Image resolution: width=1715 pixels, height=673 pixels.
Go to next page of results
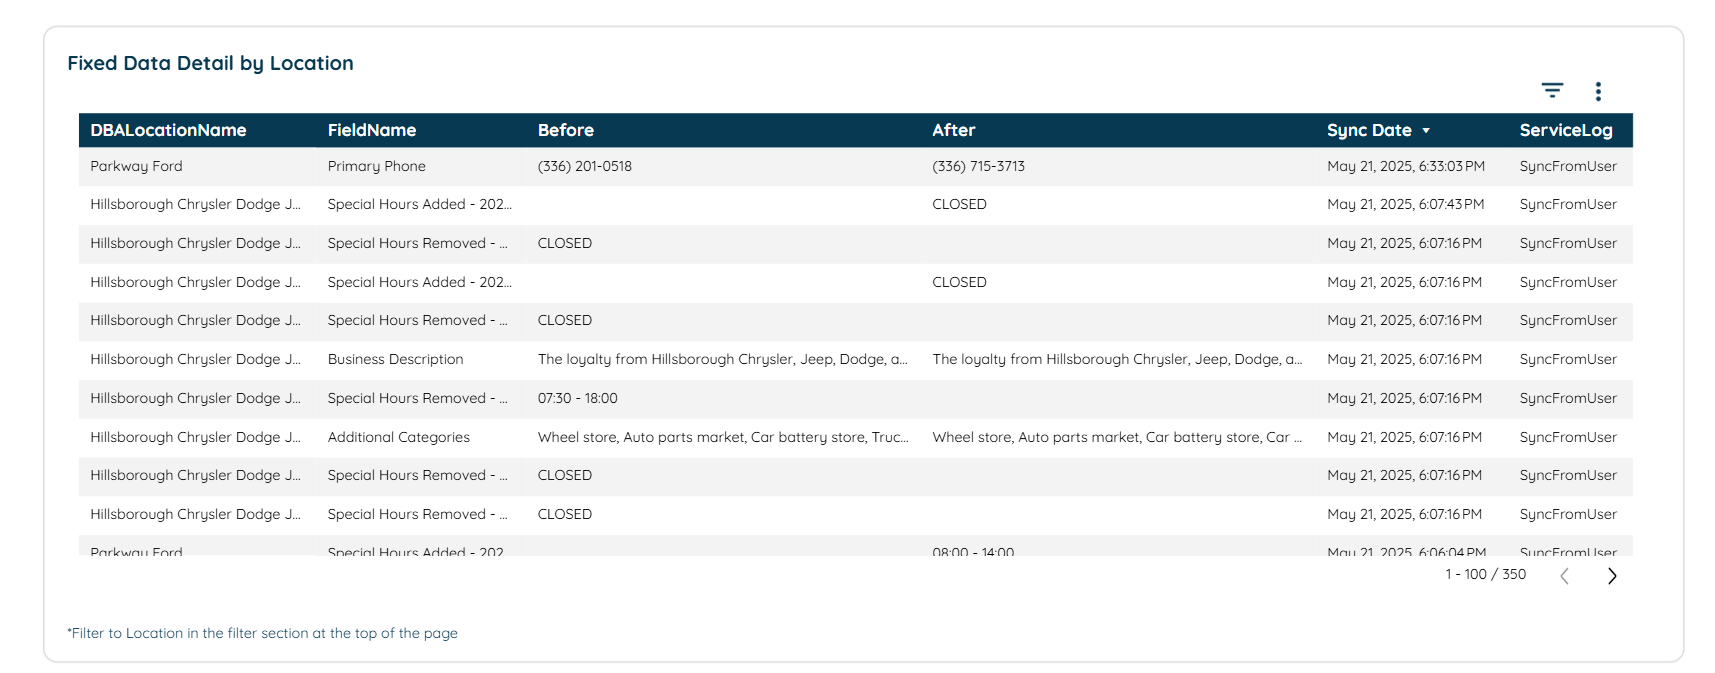(x=1612, y=576)
